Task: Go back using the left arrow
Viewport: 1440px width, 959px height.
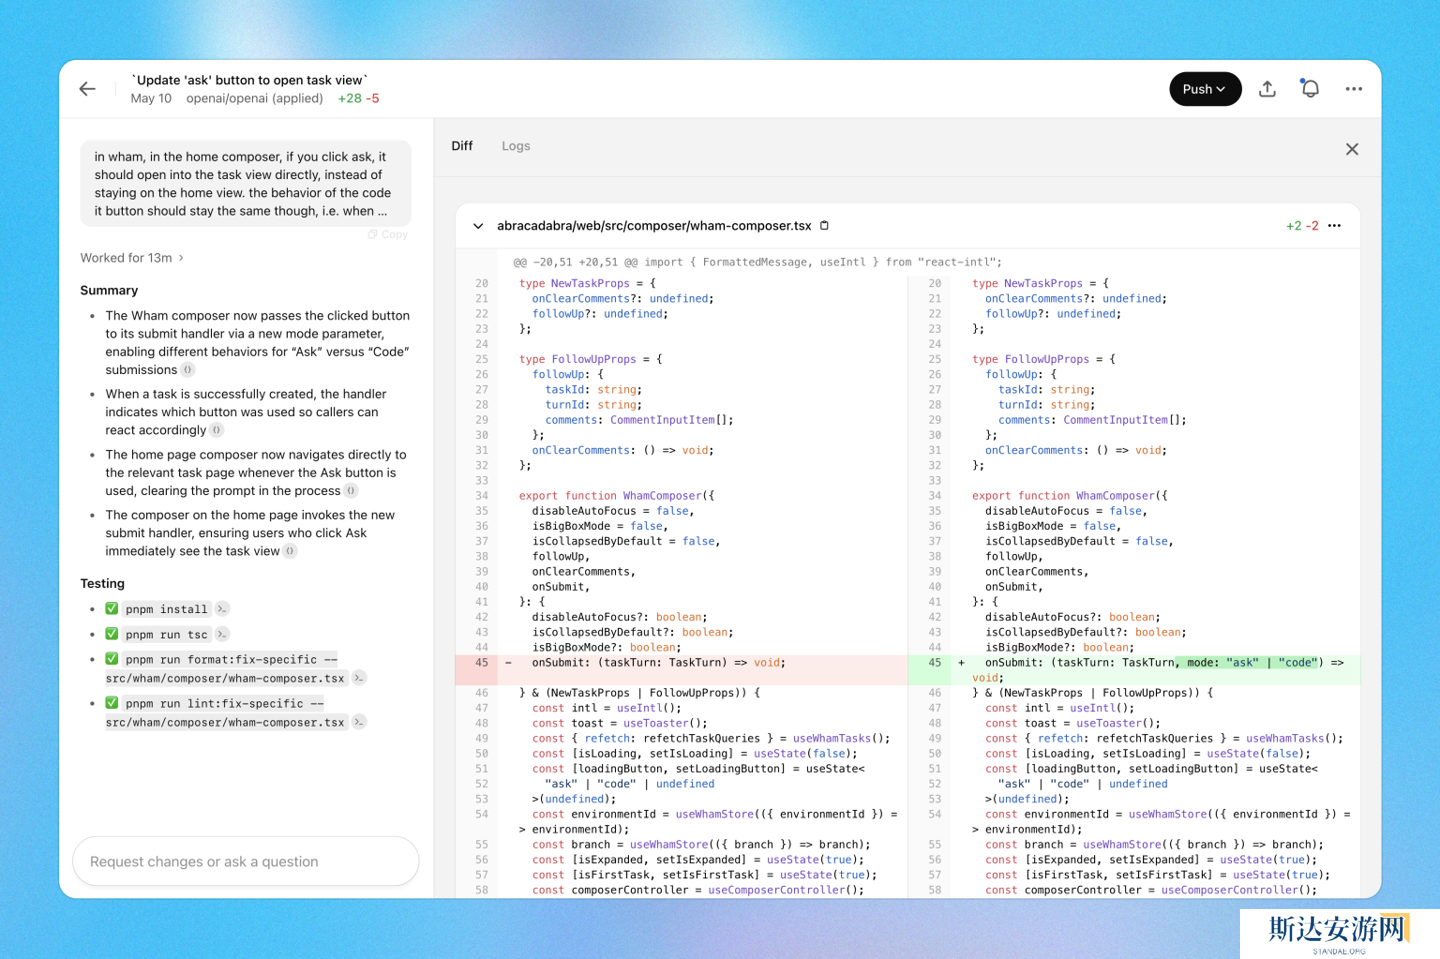Action: click(x=88, y=89)
